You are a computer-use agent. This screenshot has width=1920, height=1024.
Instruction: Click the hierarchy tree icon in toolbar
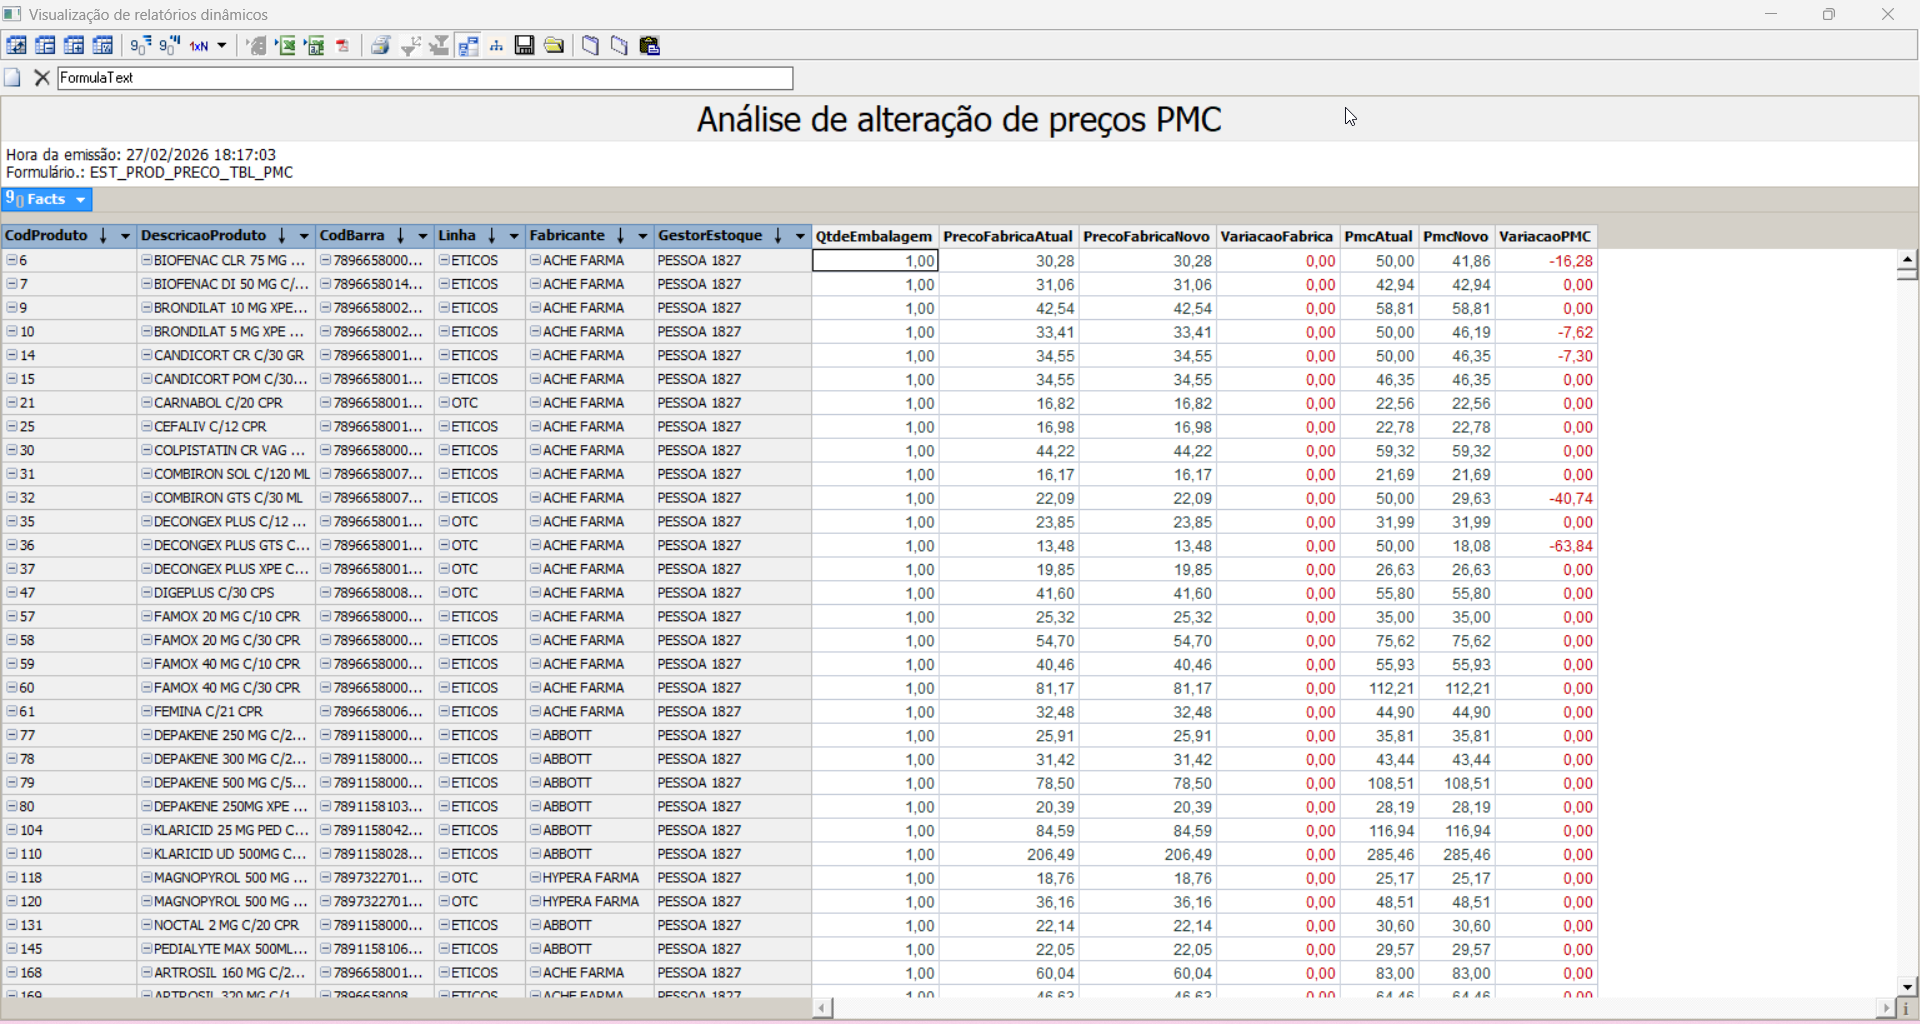click(x=496, y=46)
